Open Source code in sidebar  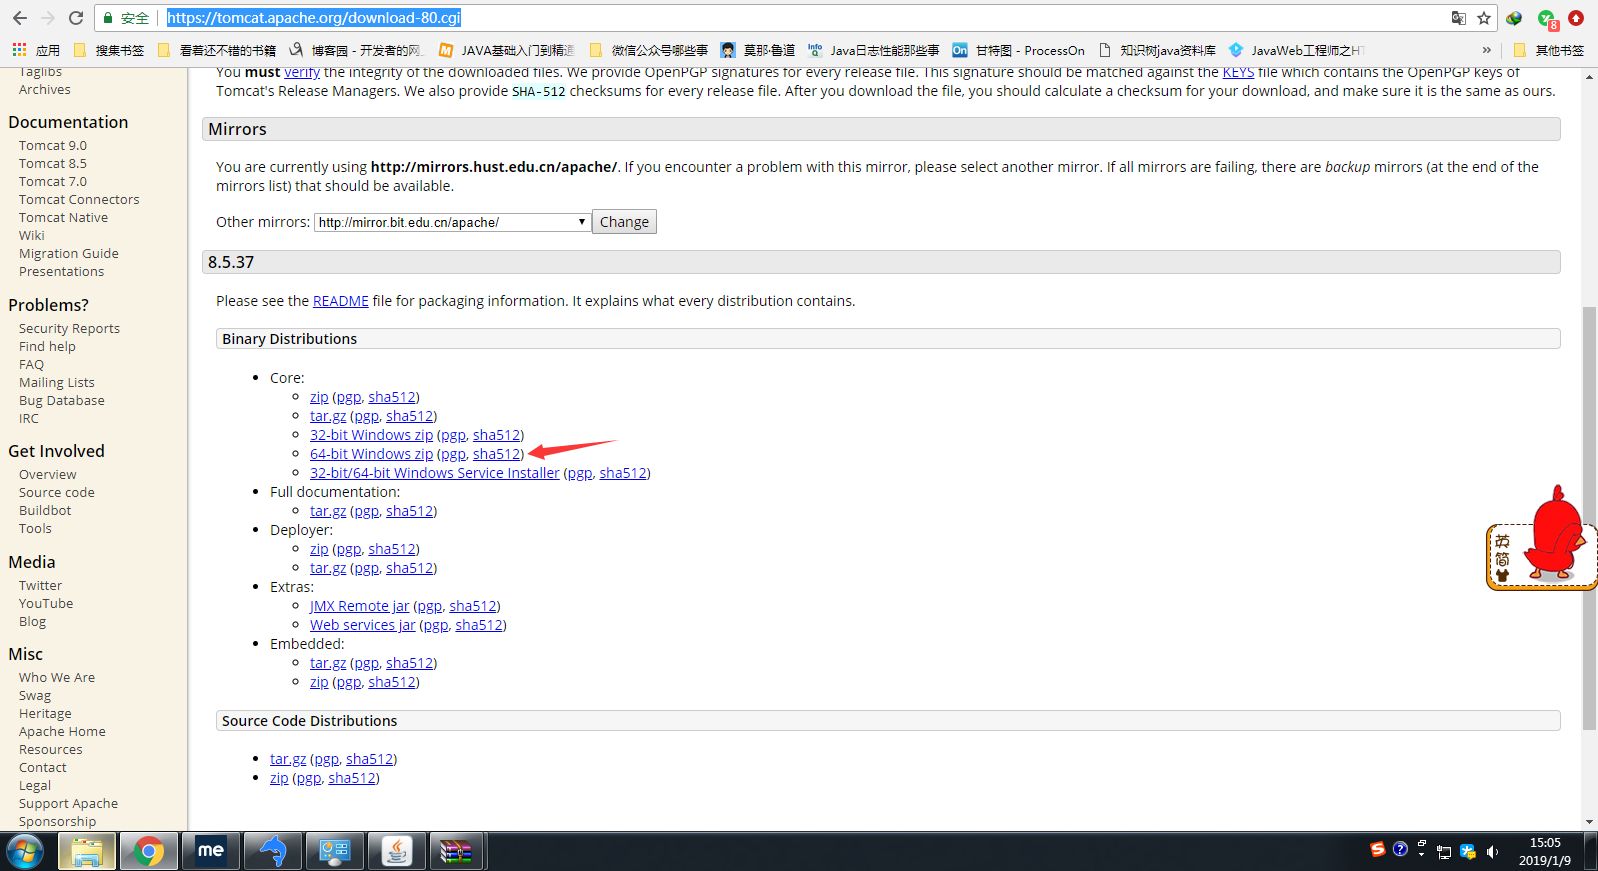(57, 493)
